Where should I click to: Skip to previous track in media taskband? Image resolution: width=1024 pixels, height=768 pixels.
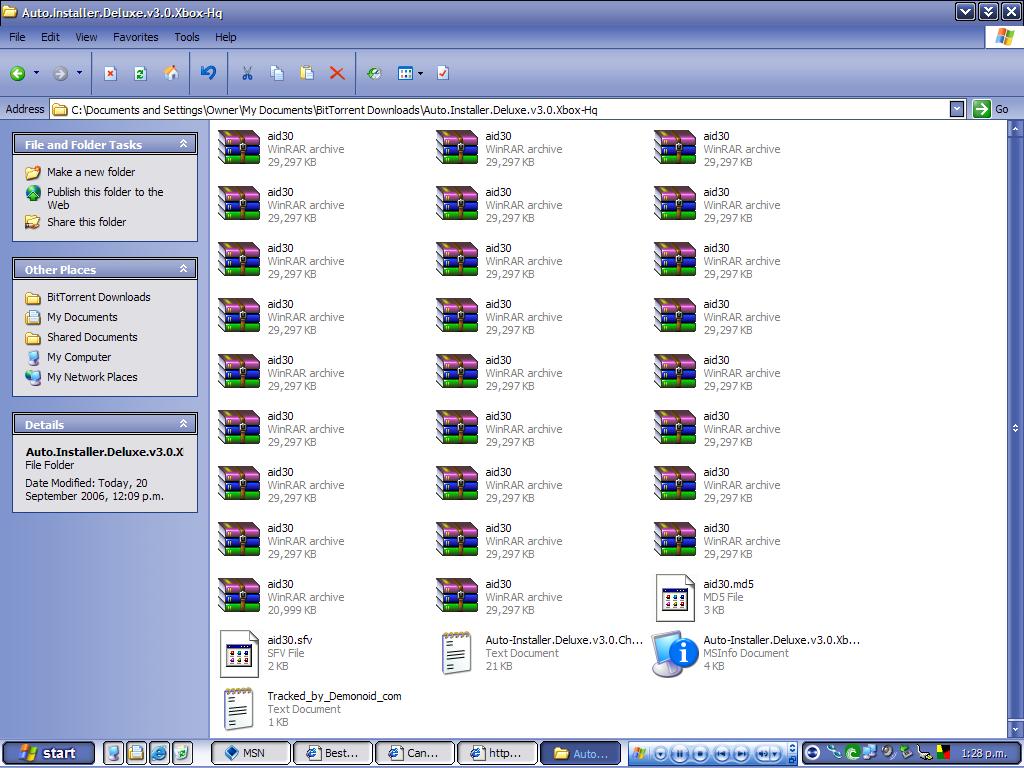click(721, 754)
